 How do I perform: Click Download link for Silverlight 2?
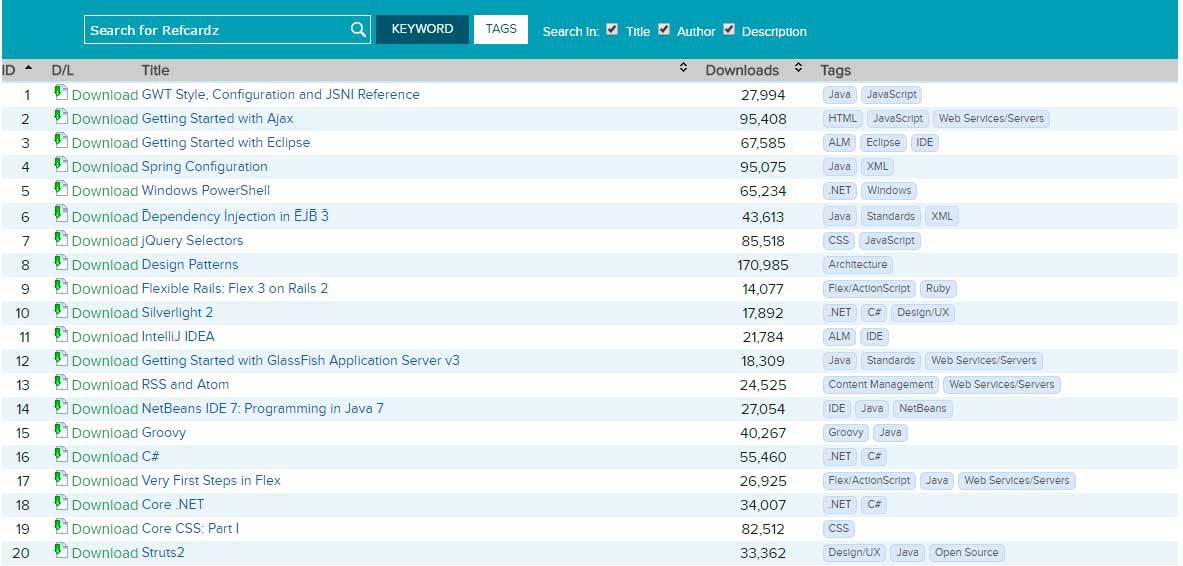(x=105, y=312)
